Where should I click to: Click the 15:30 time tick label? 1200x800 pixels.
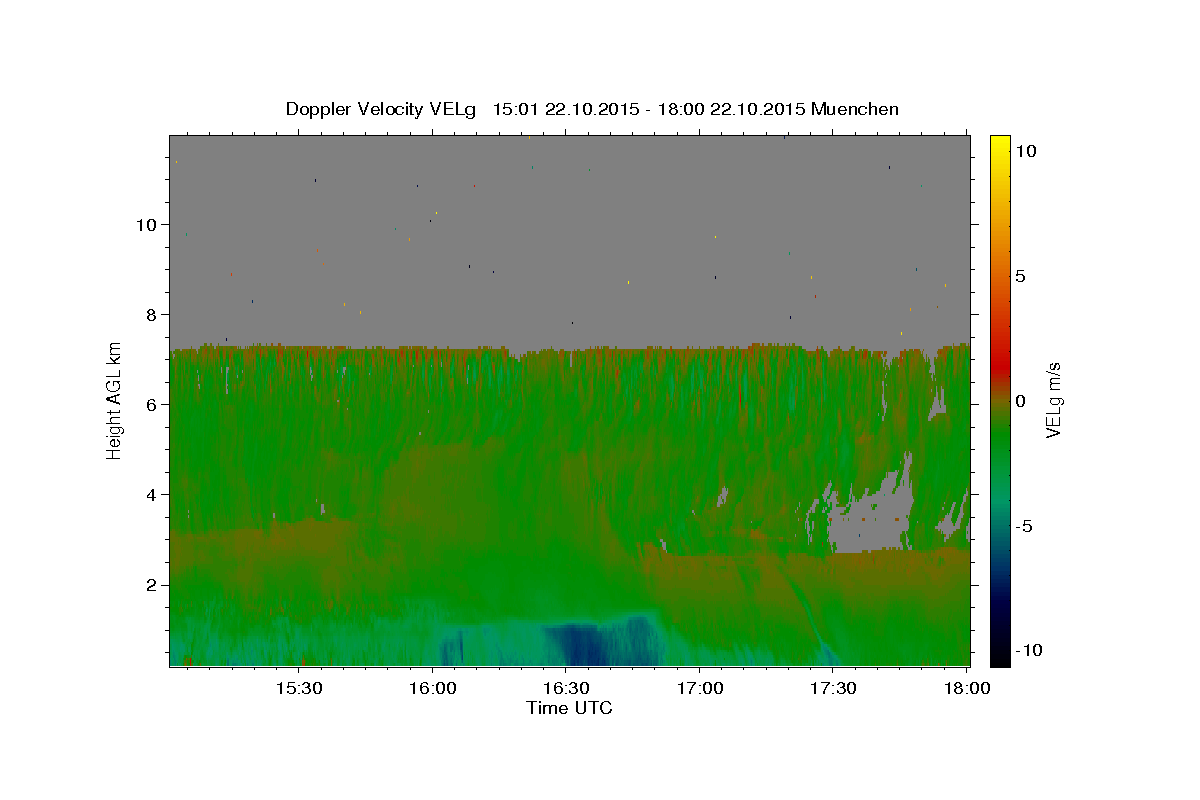point(298,688)
